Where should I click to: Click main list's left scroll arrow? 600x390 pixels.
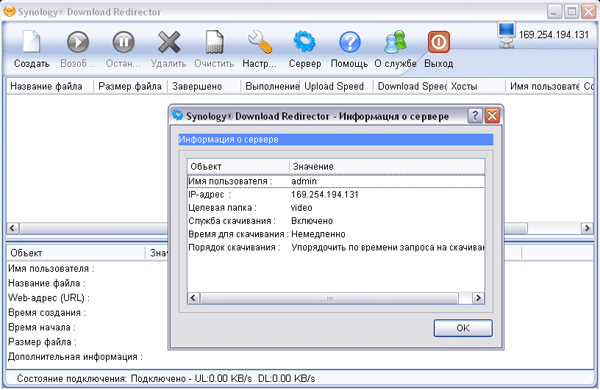click(12, 228)
